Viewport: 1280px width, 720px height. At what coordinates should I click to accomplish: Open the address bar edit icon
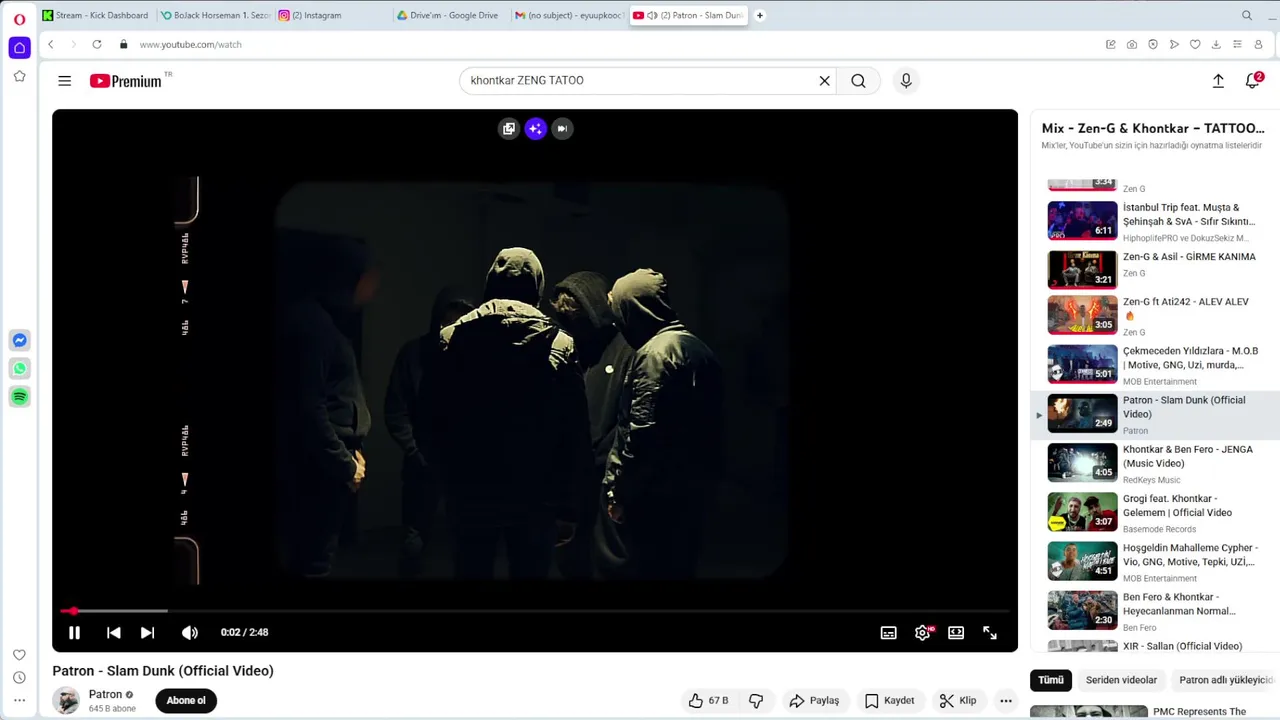(1111, 44)
